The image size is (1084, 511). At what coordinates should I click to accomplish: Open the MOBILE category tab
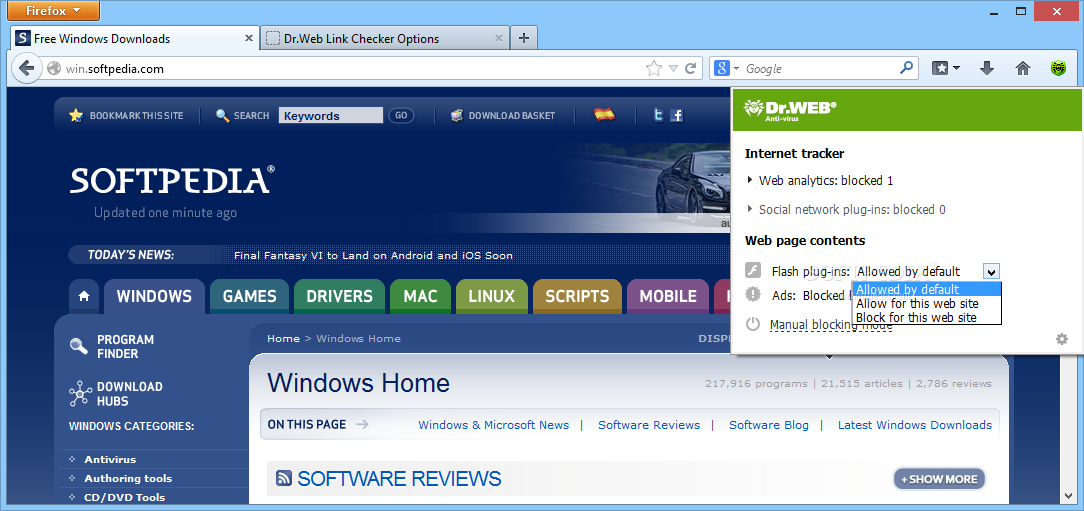click(668, 296)
